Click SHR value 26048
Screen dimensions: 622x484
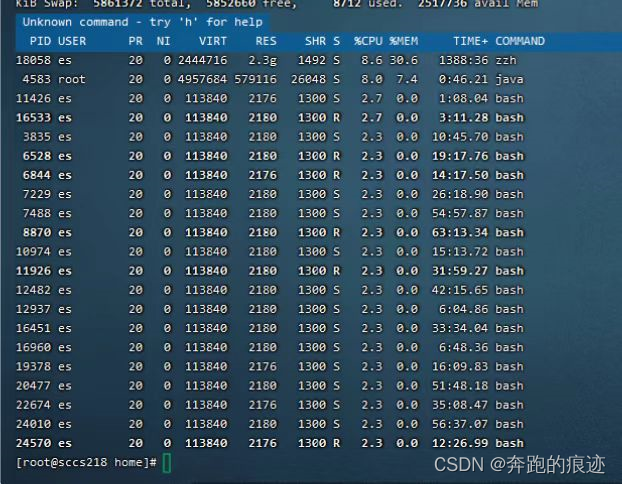(309, 79)
